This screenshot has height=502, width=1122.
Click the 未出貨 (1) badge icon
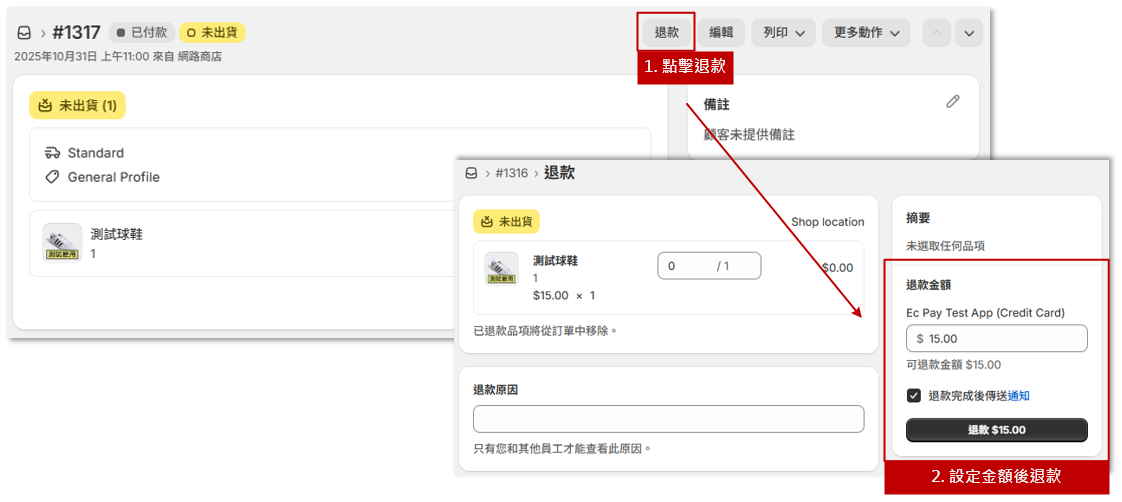[45, 105]
